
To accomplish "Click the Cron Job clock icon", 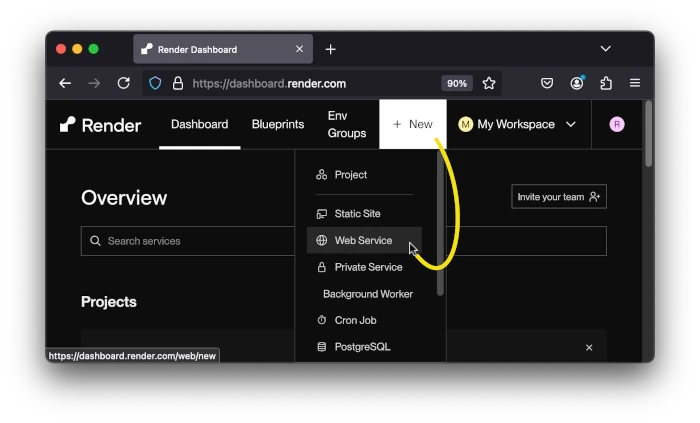I will (x=321, y=320).
